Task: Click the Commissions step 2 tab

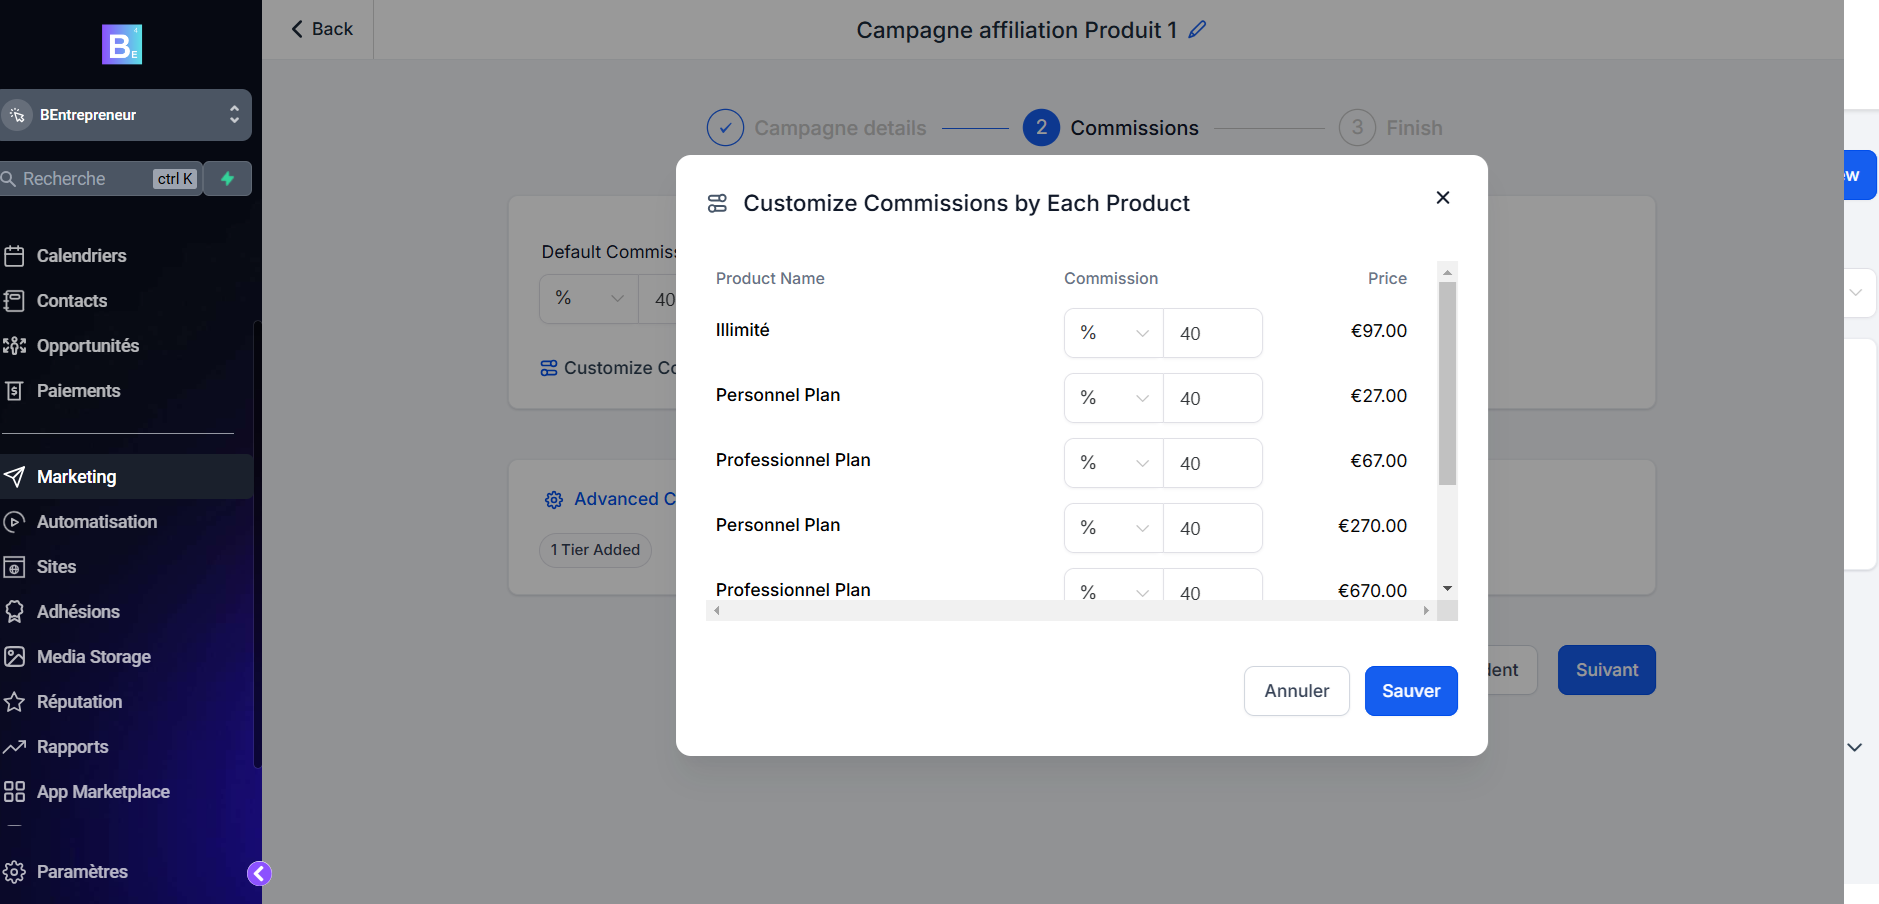Action: [x=1111, y=128]
